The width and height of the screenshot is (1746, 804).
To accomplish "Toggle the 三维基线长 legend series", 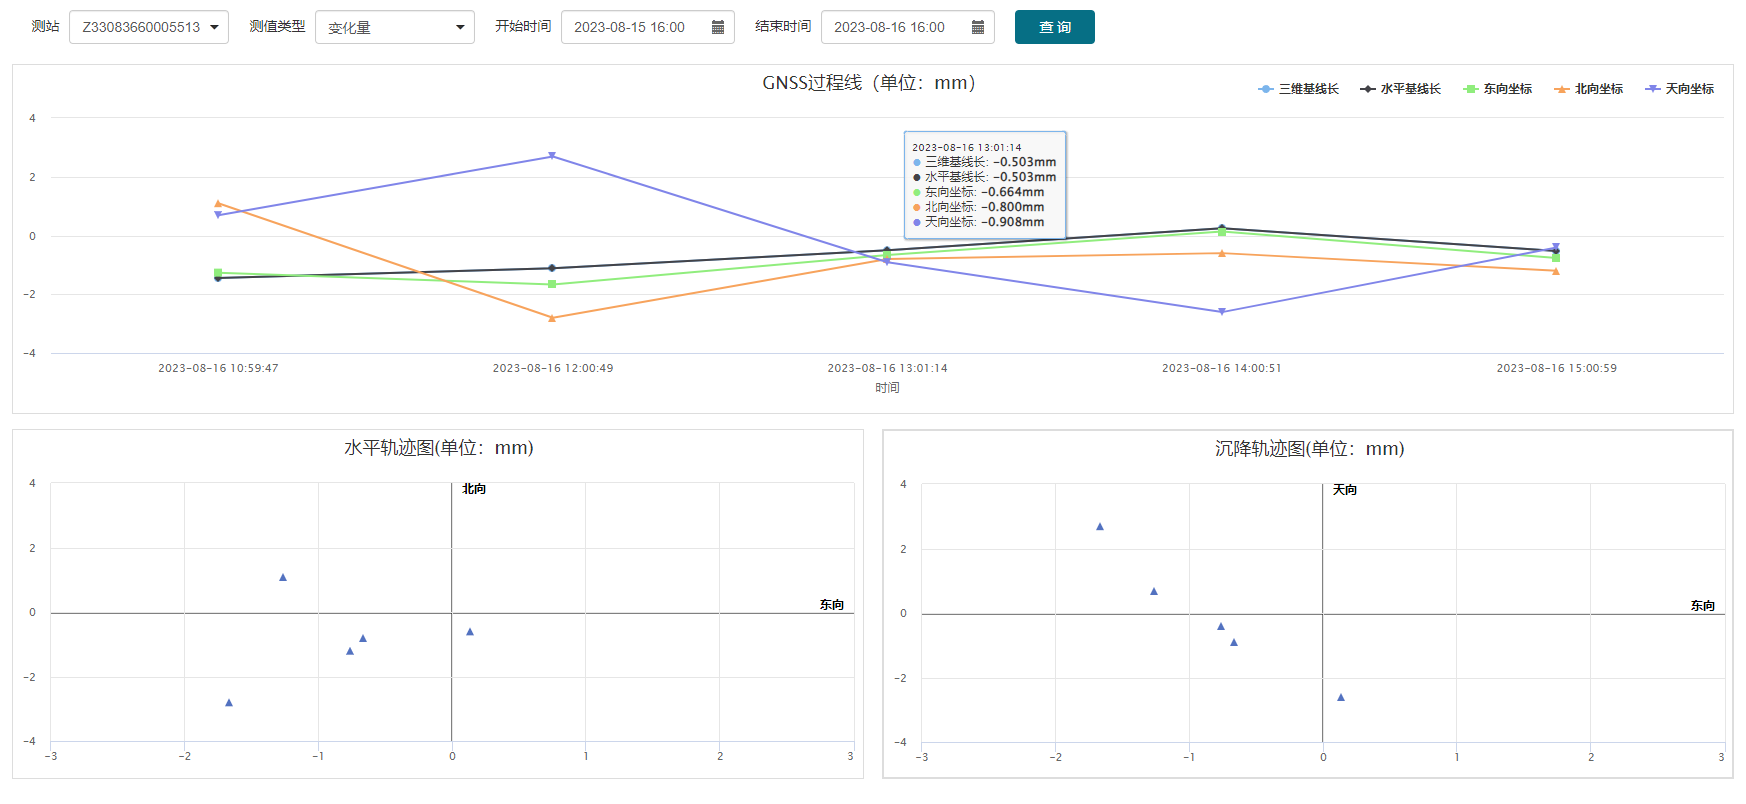I will coord(1298,89).
